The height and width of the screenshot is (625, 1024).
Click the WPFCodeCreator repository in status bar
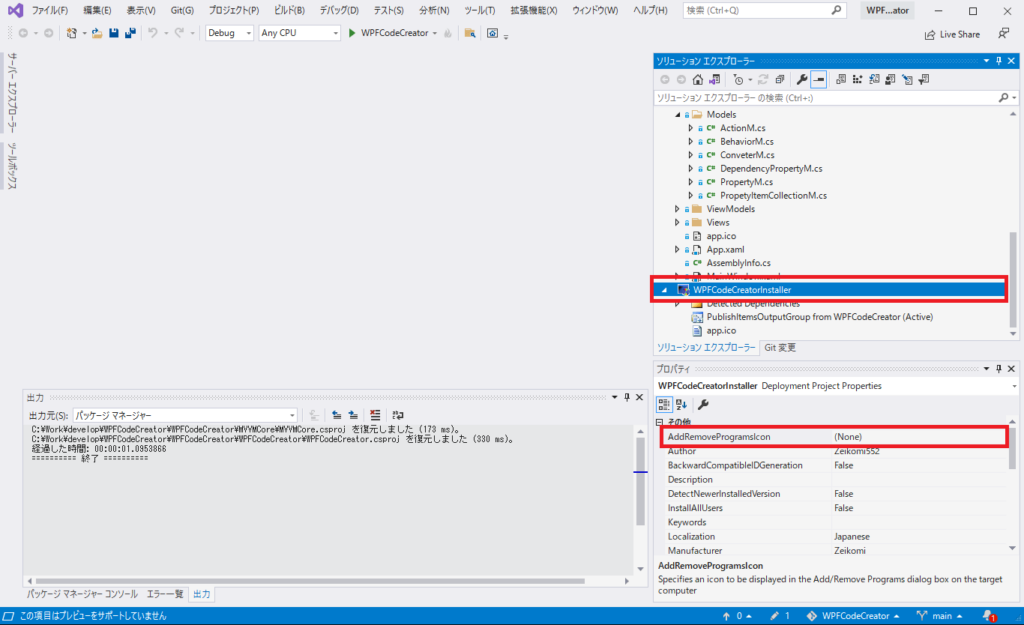[852, 616]
